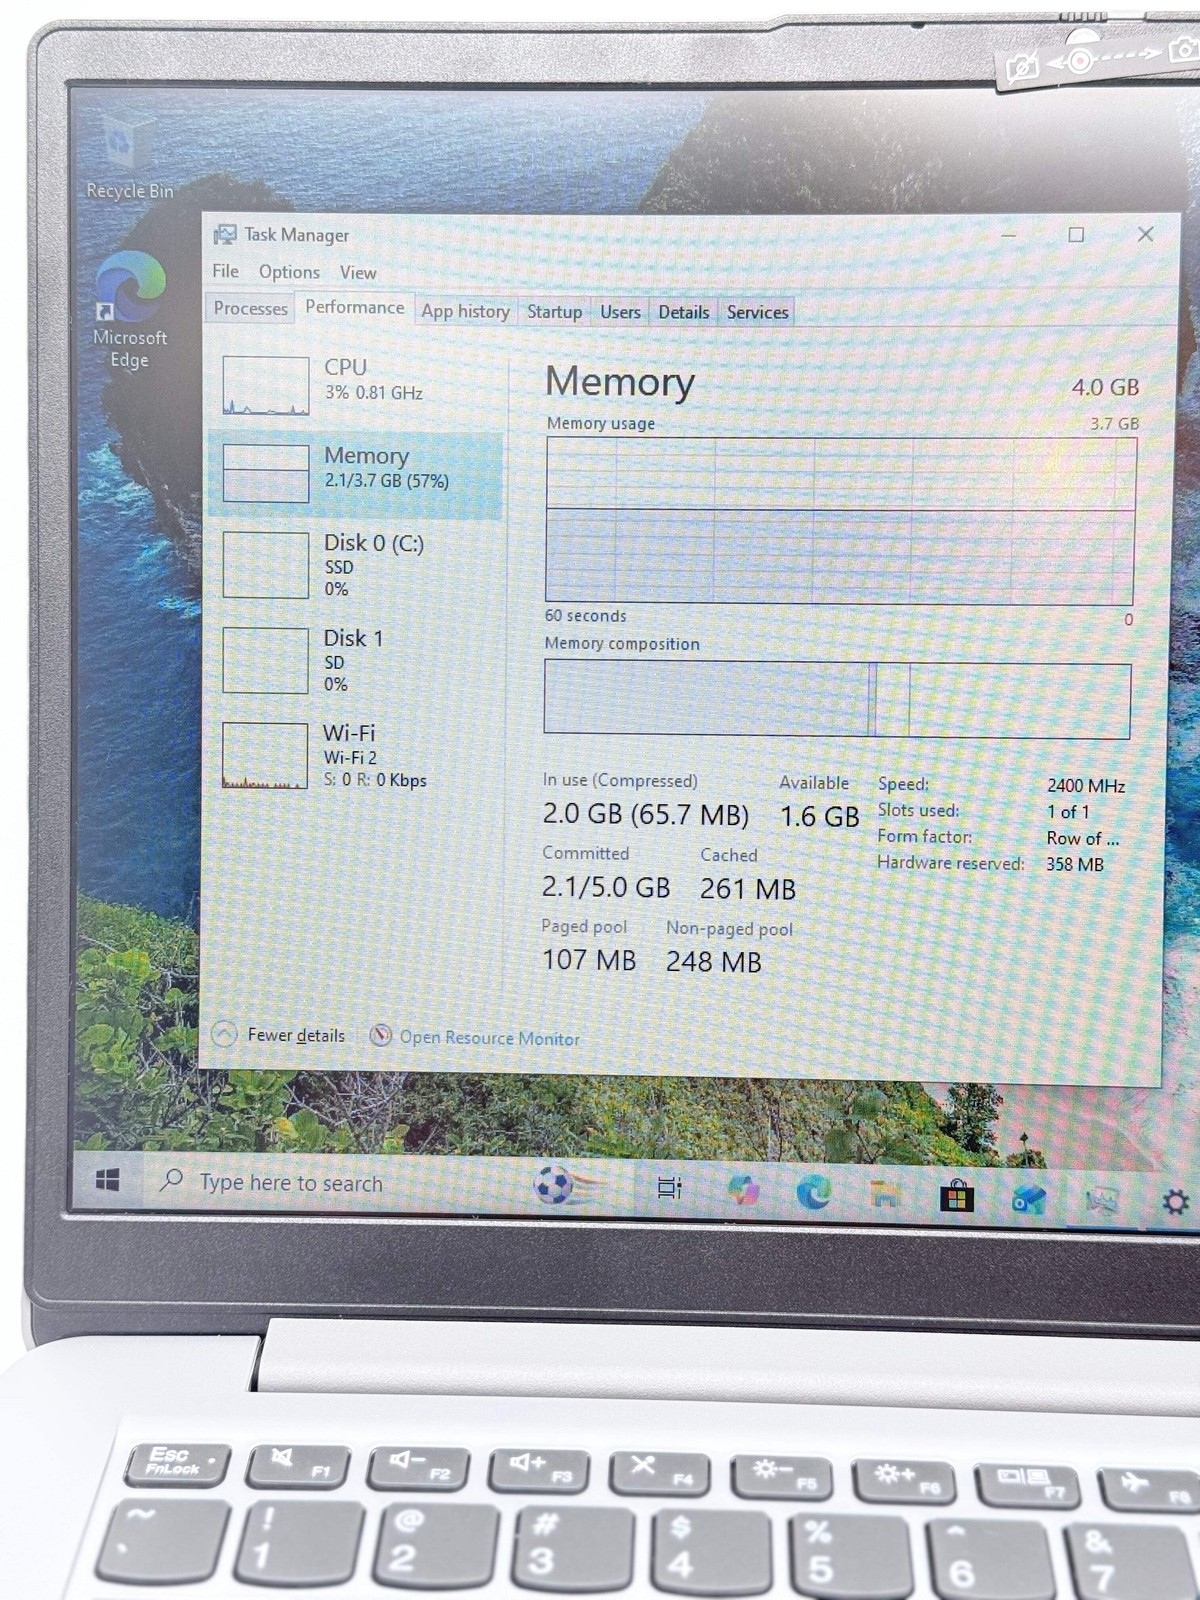Image resolution: width=1200 pixels, height=1600 pixels.
Task: Click the Resource Monitor gauge icon
Action: [380, 1036]
